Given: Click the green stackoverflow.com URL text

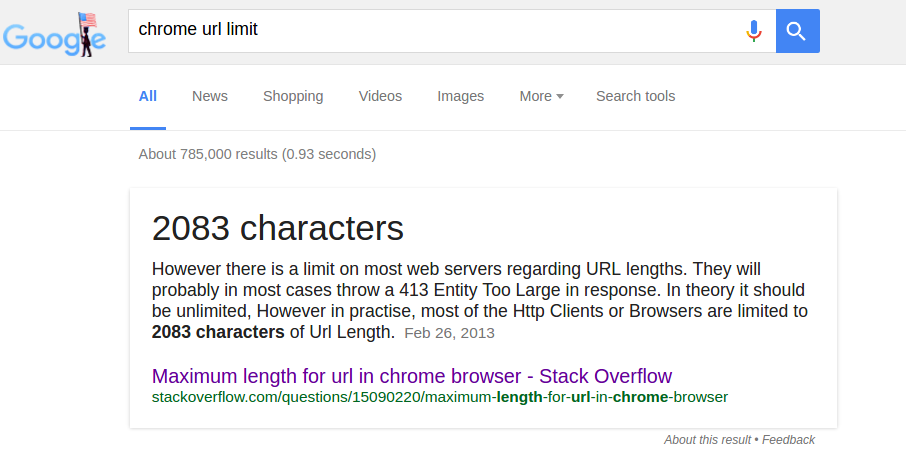Looking at the screenshot, I should coord(439,397).
